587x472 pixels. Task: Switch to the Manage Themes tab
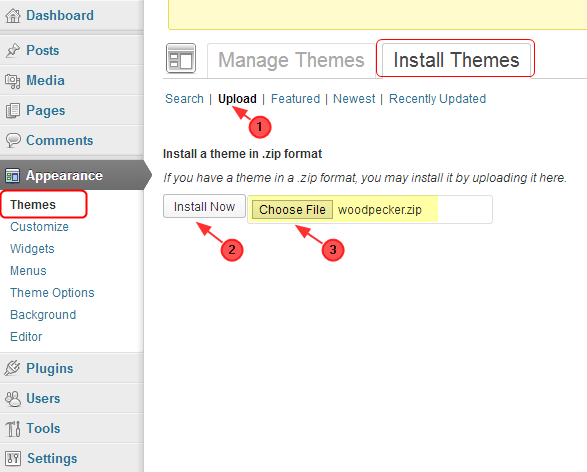coord(291,60)
